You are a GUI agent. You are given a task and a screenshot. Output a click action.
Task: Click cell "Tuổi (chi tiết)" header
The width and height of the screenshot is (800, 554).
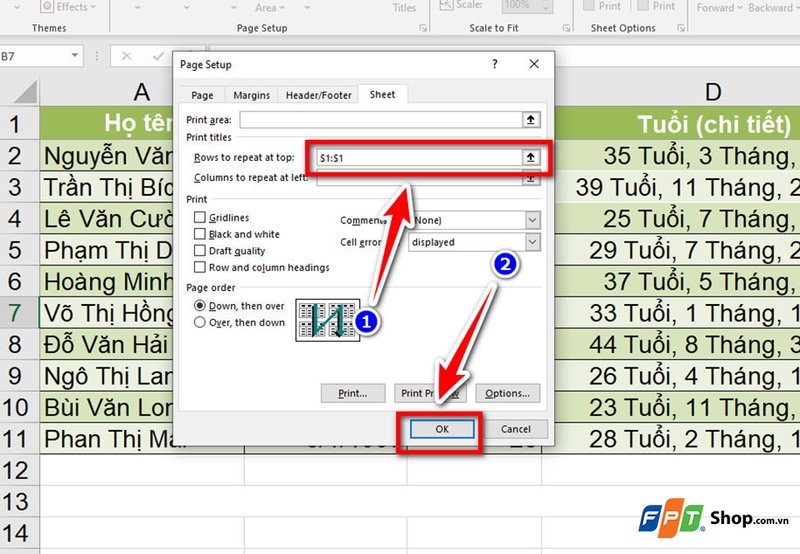[677, 124]
